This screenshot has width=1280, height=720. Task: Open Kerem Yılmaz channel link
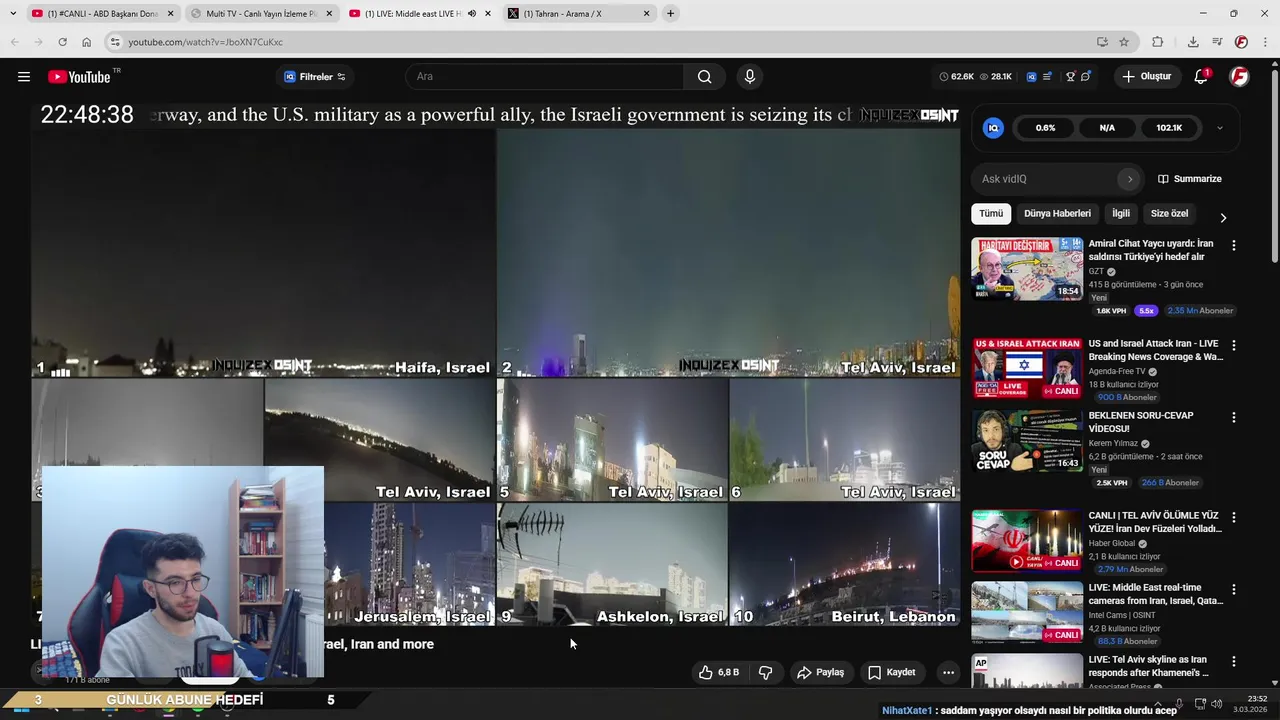pos(1113,443)
